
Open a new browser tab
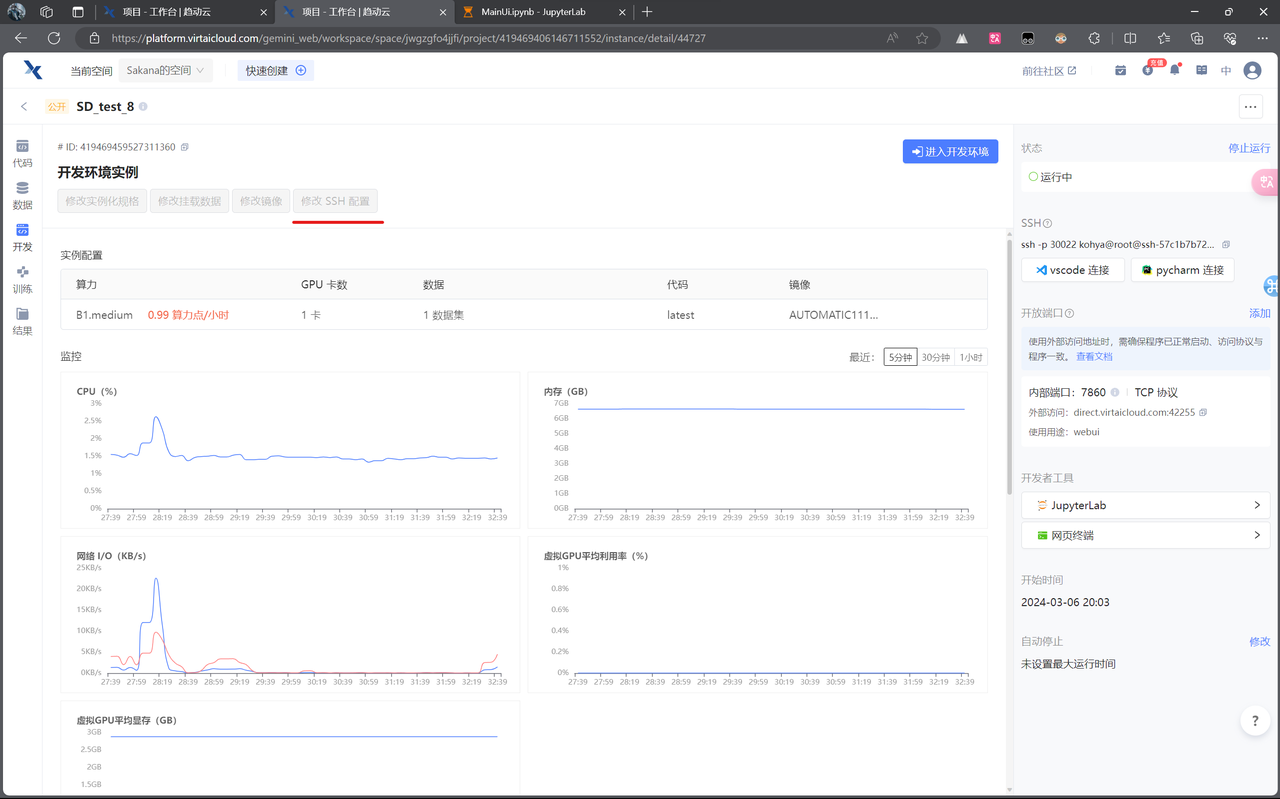[x=647, y=12]
